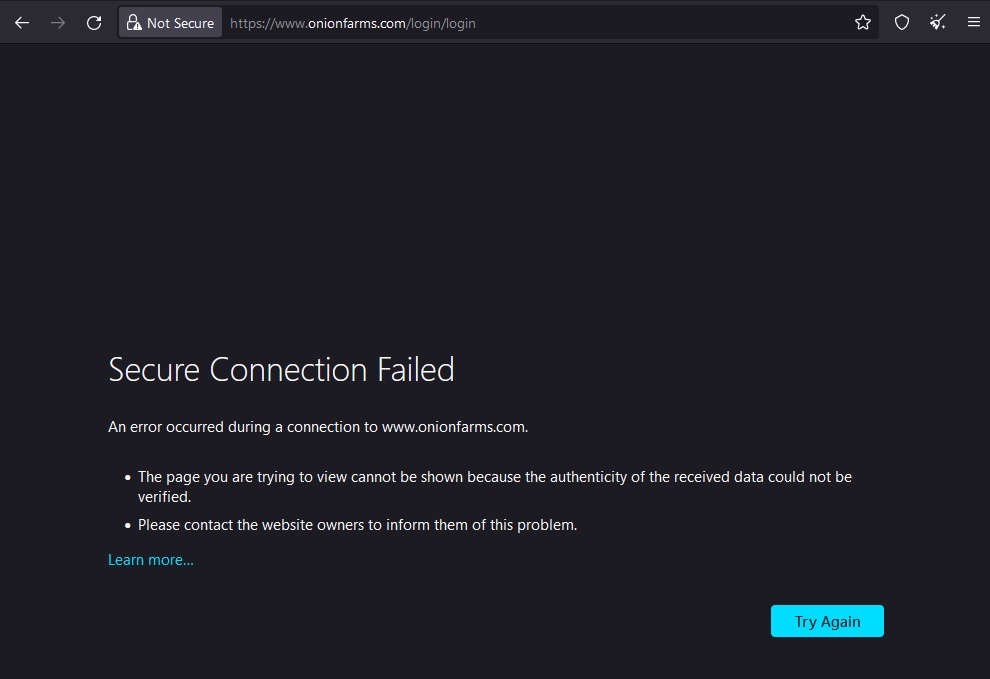Click "www.onionfarms.com" in the error message text
Screen dimensions: 990x679
[453, 427]
